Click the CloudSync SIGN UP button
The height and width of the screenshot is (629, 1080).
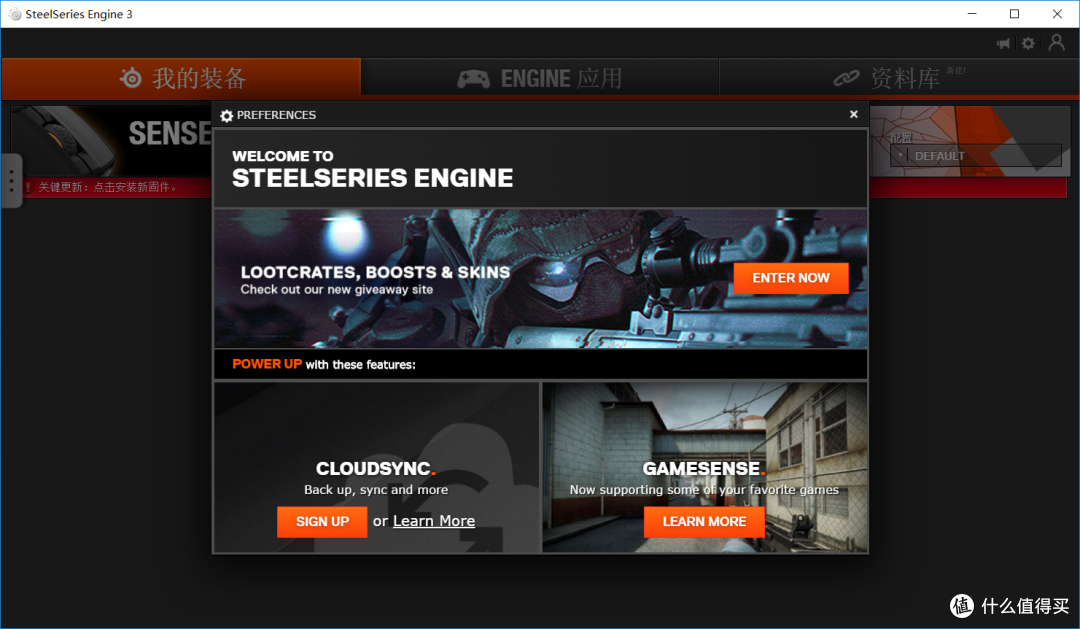point(322,522)
